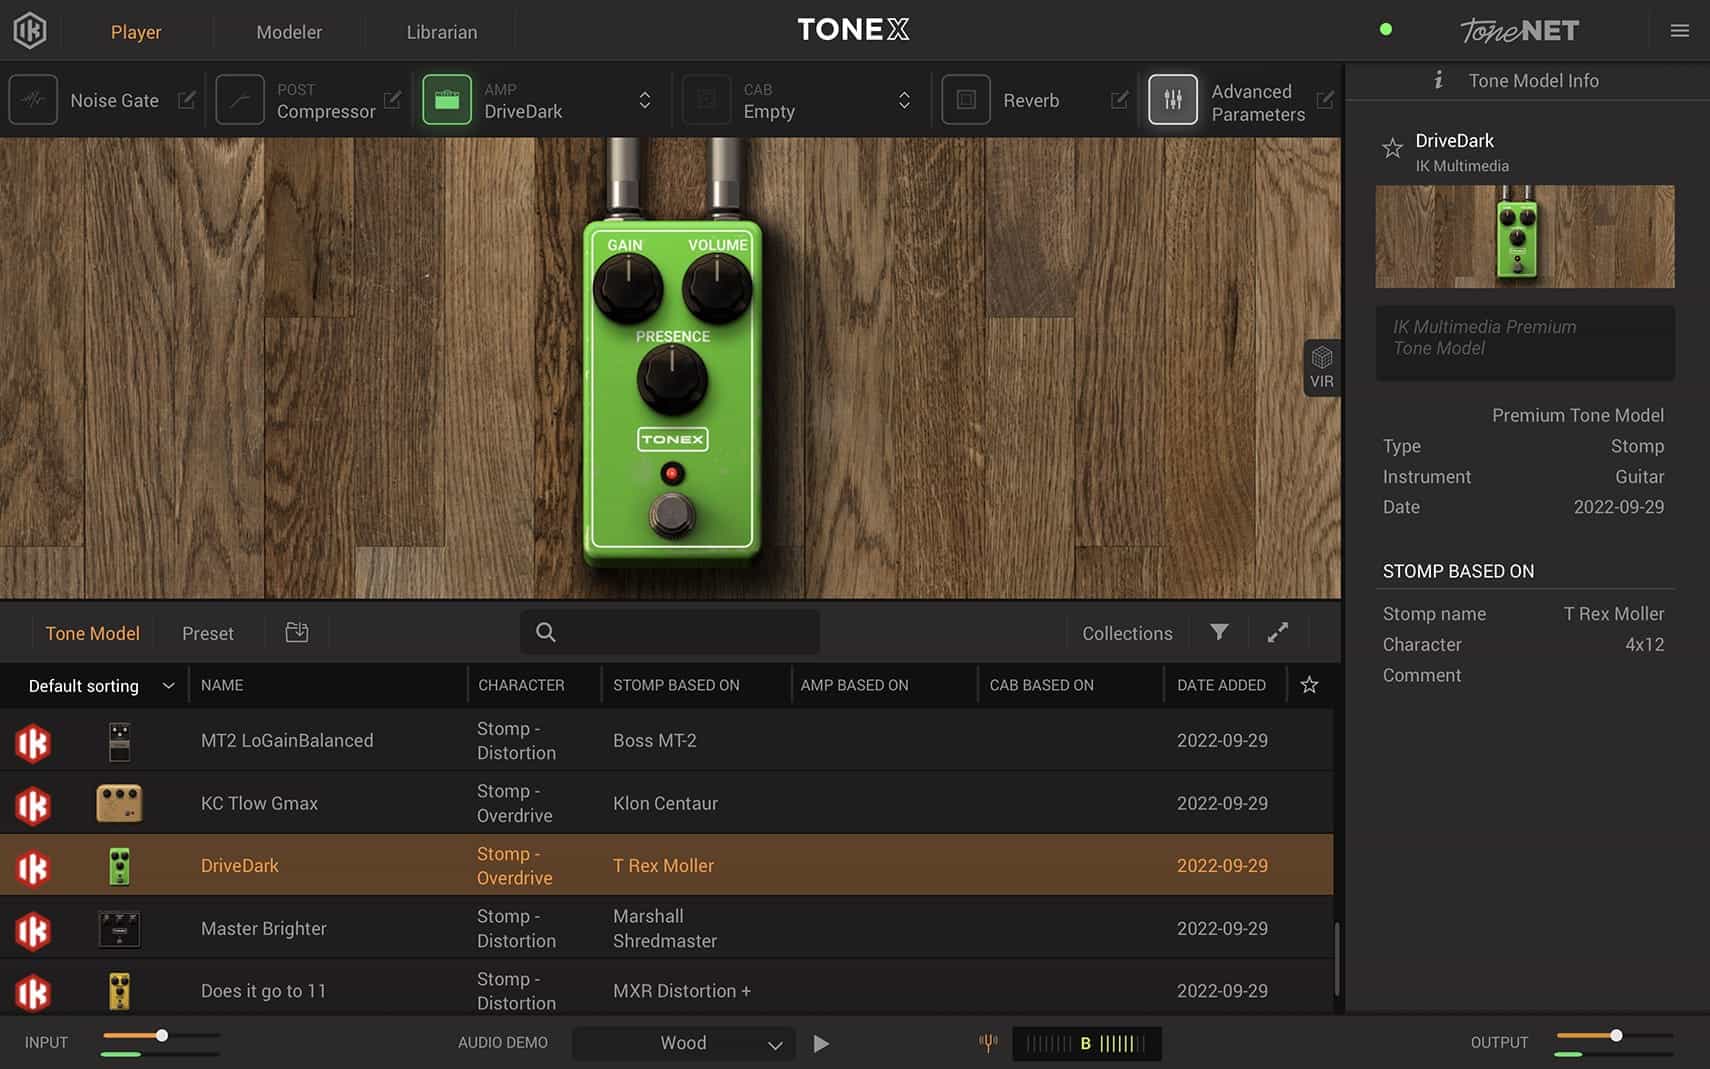This screenshot has width=1710, height=1069.
Task: Open the filter funnel icon
Action: tap(1219, 632)
